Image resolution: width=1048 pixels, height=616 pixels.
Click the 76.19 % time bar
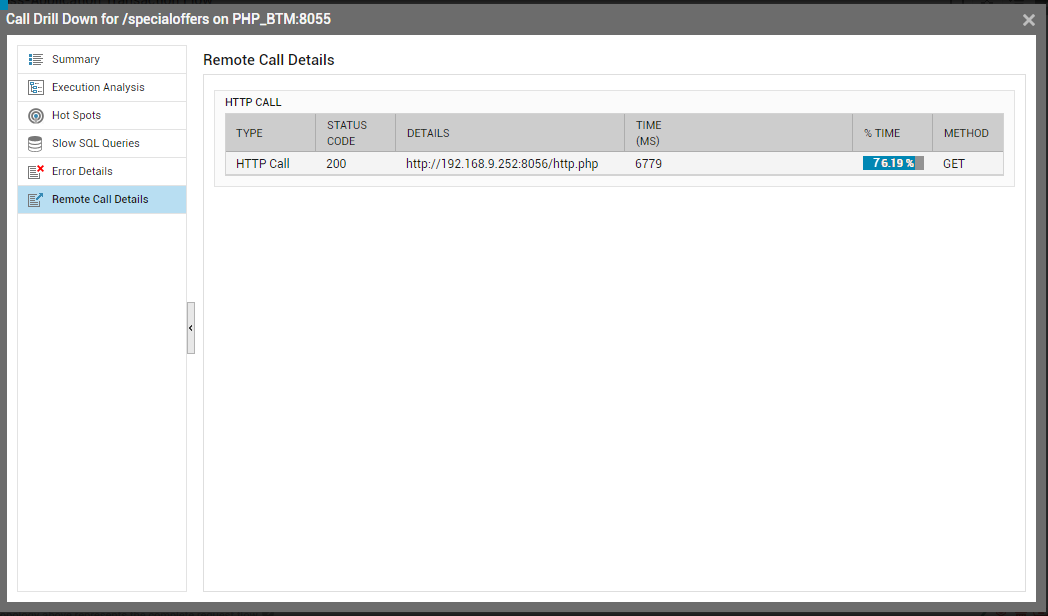[893, 164]
